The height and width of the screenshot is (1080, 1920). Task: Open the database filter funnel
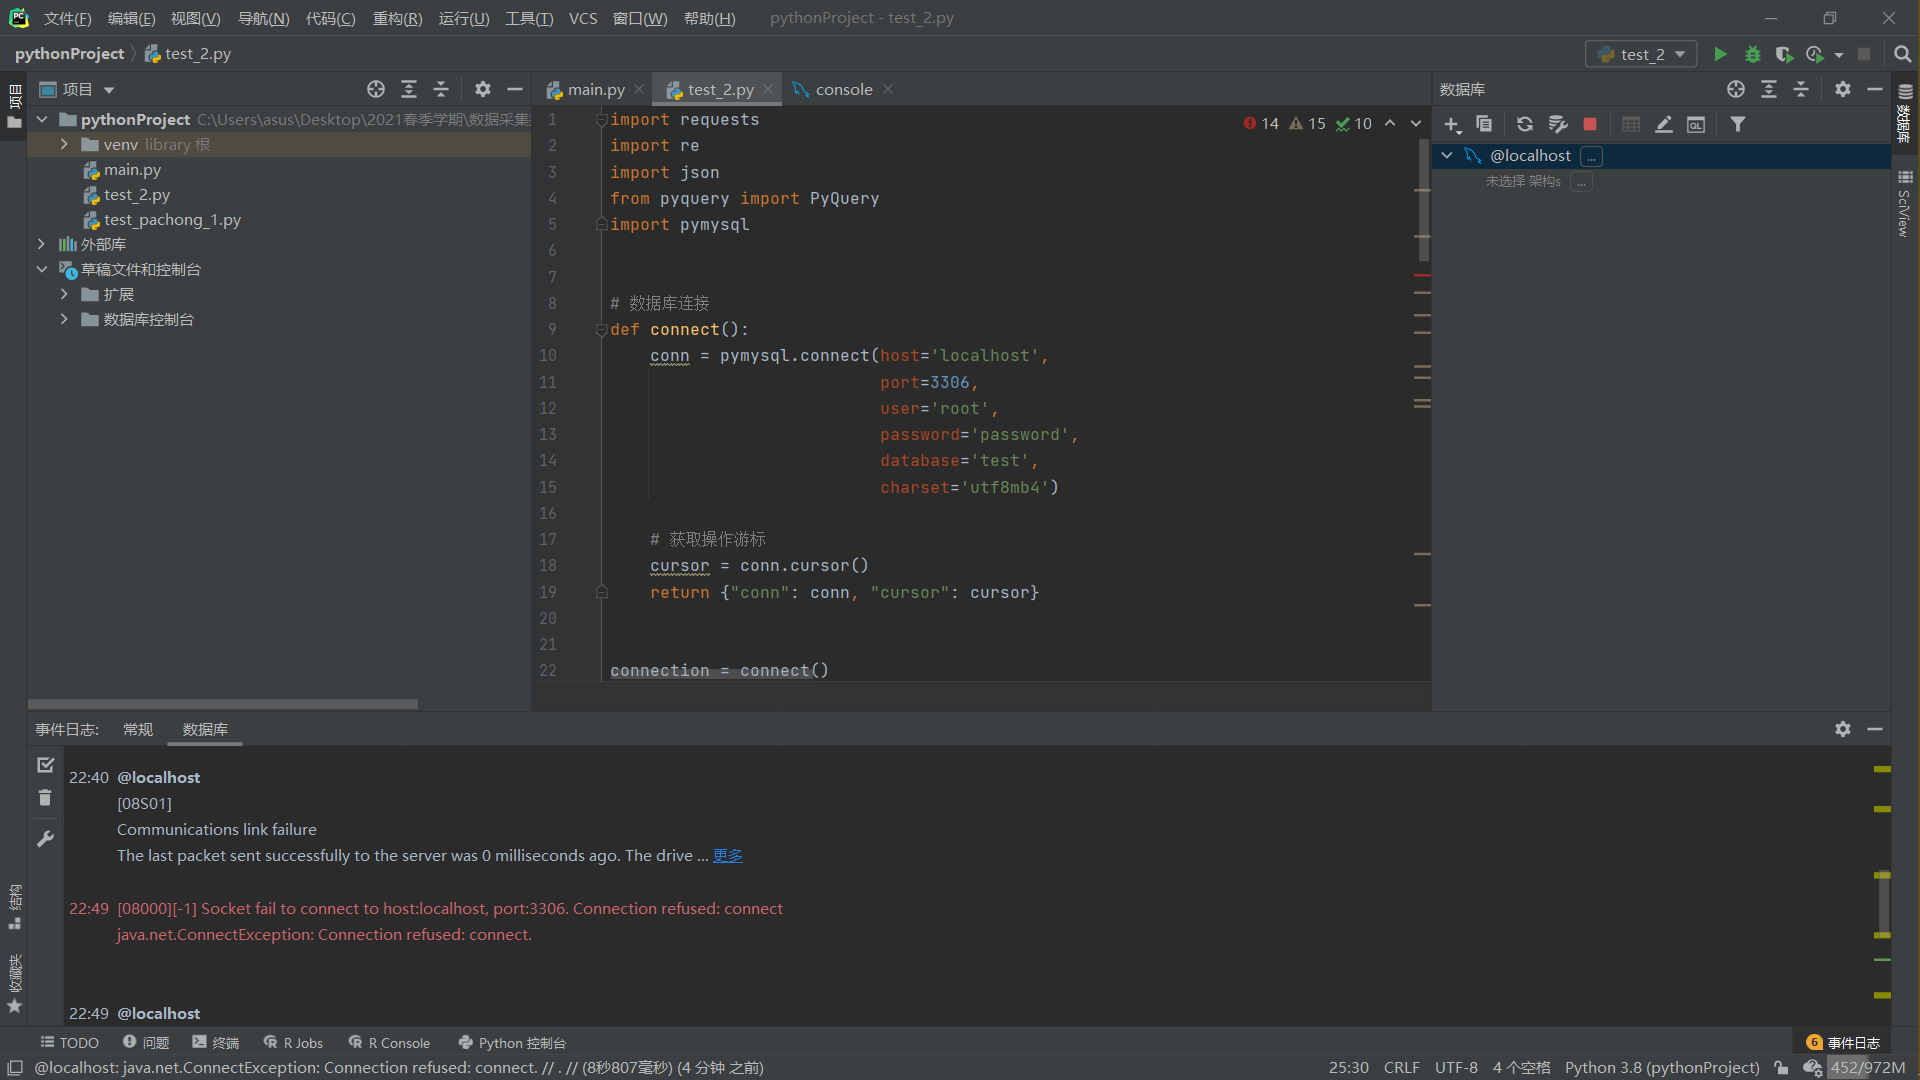(x=1738, y=124)
